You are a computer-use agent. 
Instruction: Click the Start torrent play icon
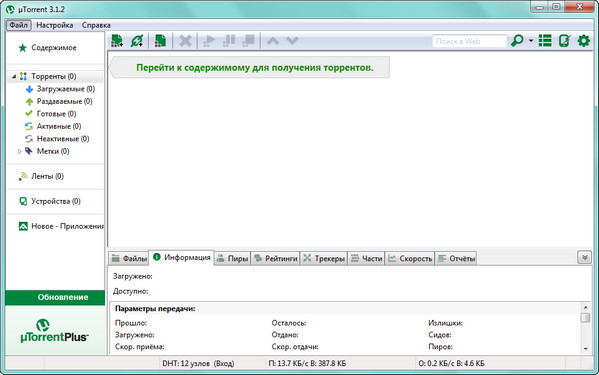point(209,40)
